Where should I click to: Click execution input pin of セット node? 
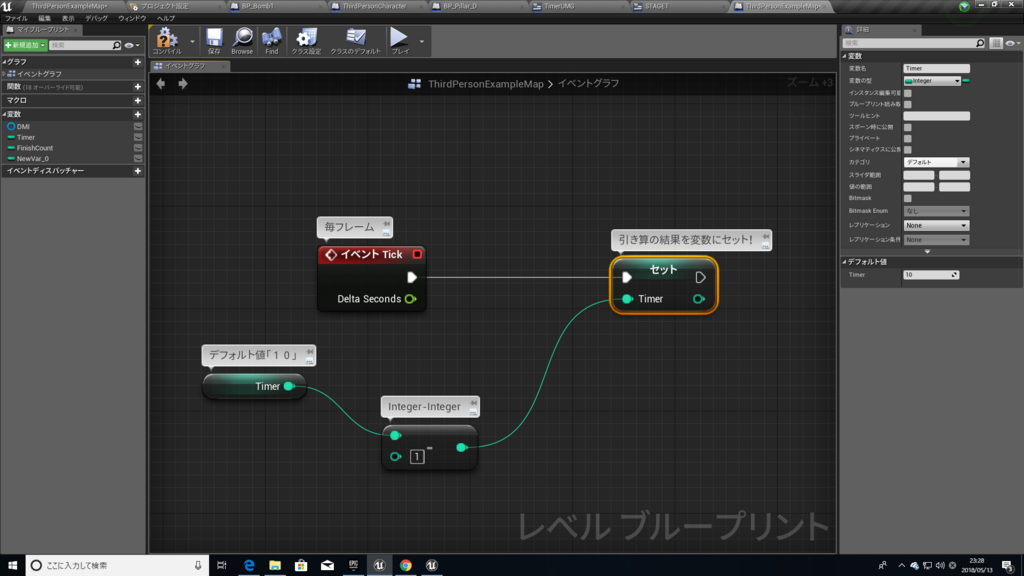tap(627, 278)
